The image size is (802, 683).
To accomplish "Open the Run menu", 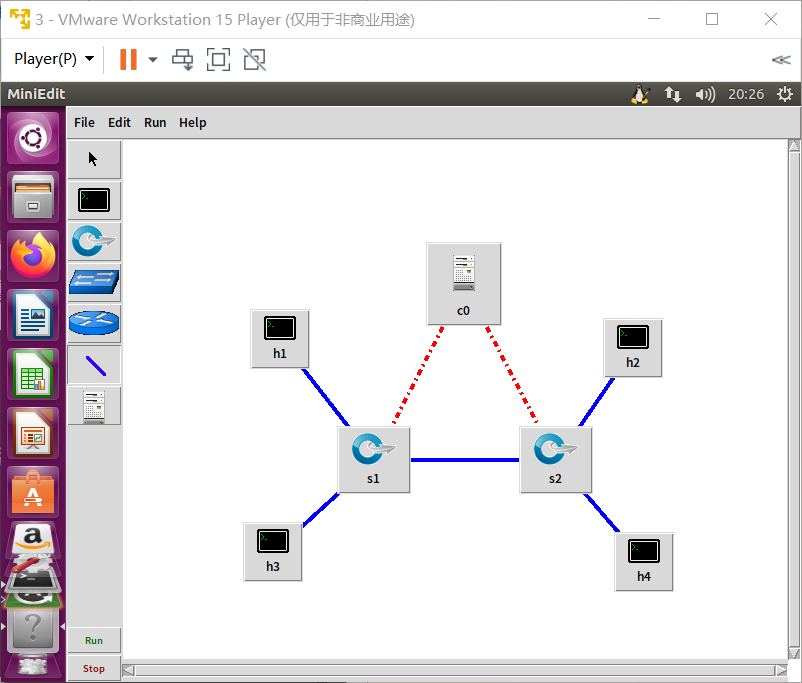I will click(x=155, y=123).
